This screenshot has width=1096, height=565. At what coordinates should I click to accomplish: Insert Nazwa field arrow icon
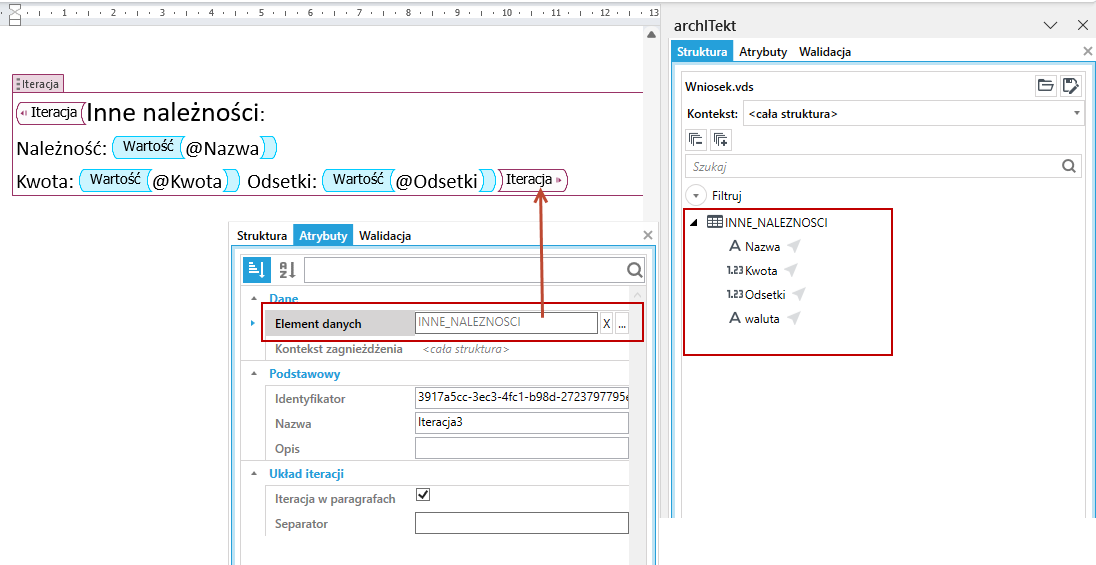pos(793,246)
